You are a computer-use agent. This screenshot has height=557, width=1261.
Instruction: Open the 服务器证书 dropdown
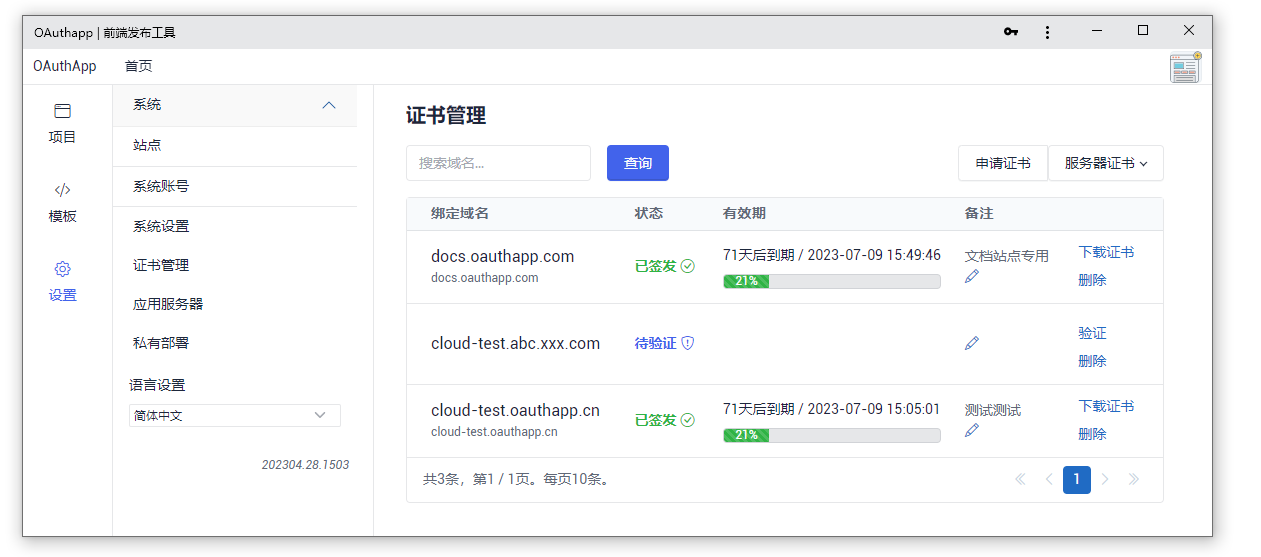click(1106, 163)
